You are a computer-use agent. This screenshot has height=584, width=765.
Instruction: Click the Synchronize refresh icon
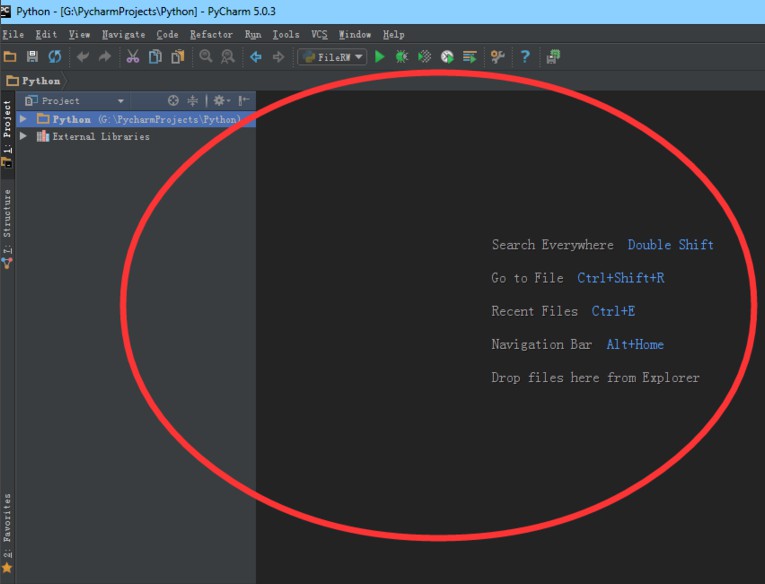pyautogui.click(x=55, y=57)
